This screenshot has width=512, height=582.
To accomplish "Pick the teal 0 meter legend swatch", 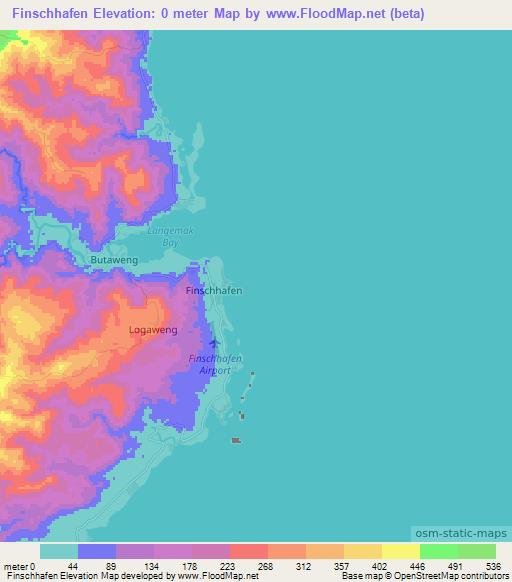I will pyautogui.click(x=59, y=551).
